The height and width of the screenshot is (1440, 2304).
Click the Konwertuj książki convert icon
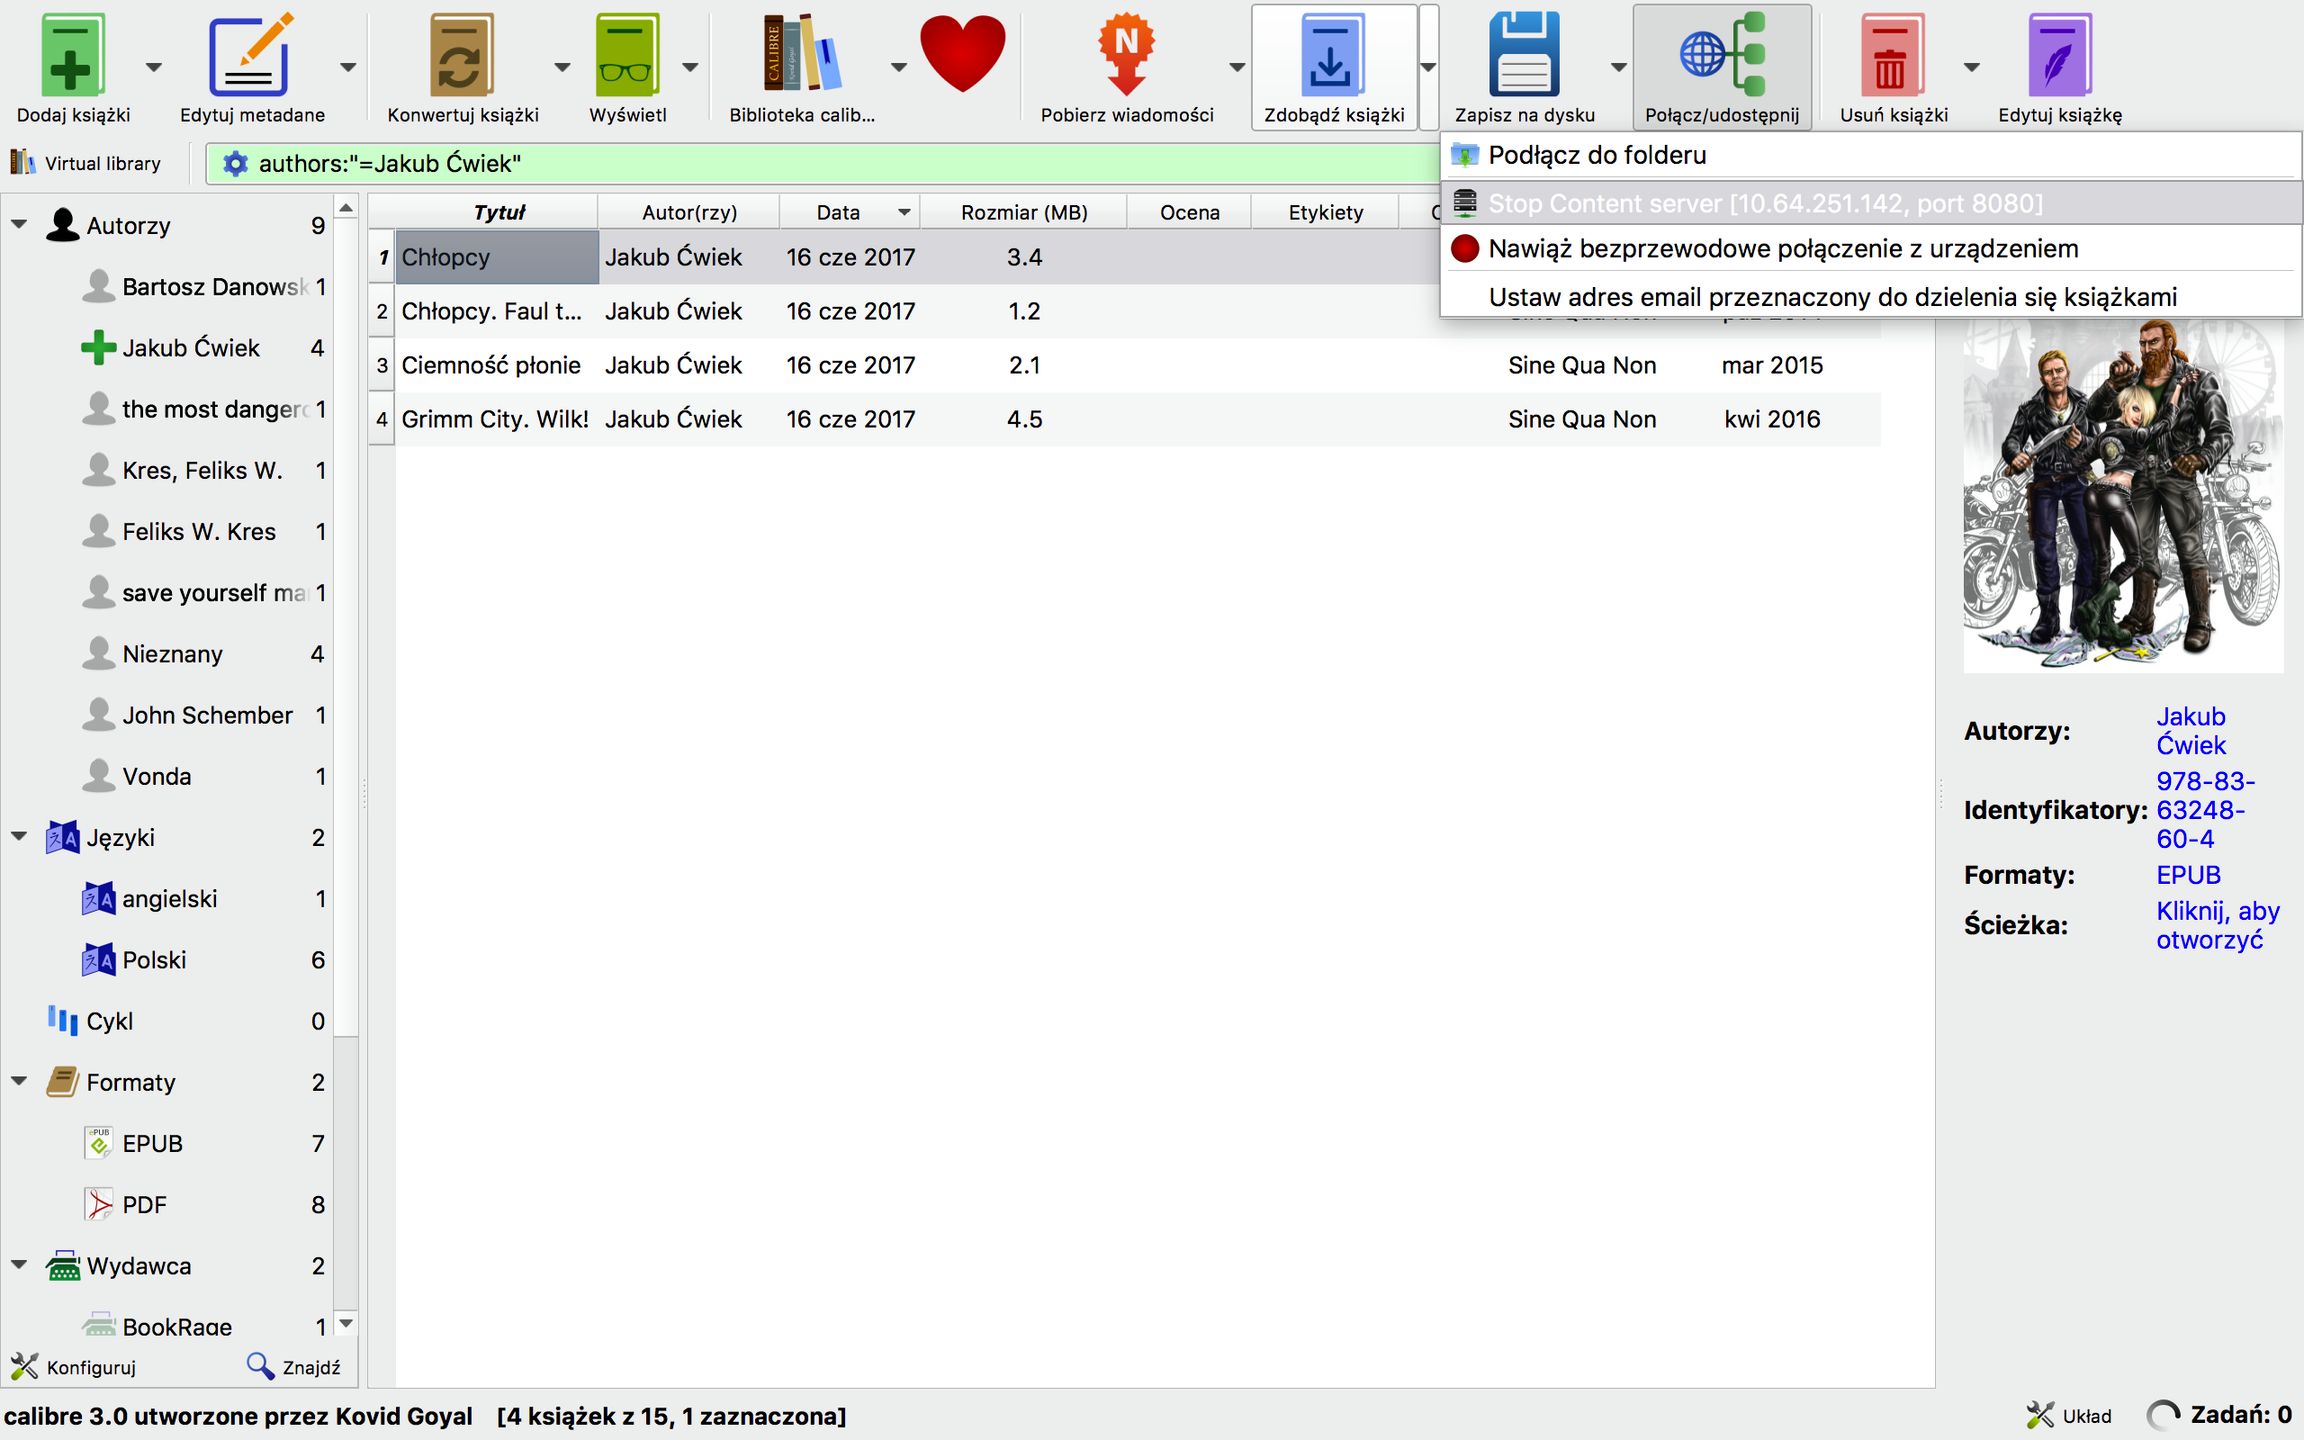pyautogui.click(x=462, y=55)
